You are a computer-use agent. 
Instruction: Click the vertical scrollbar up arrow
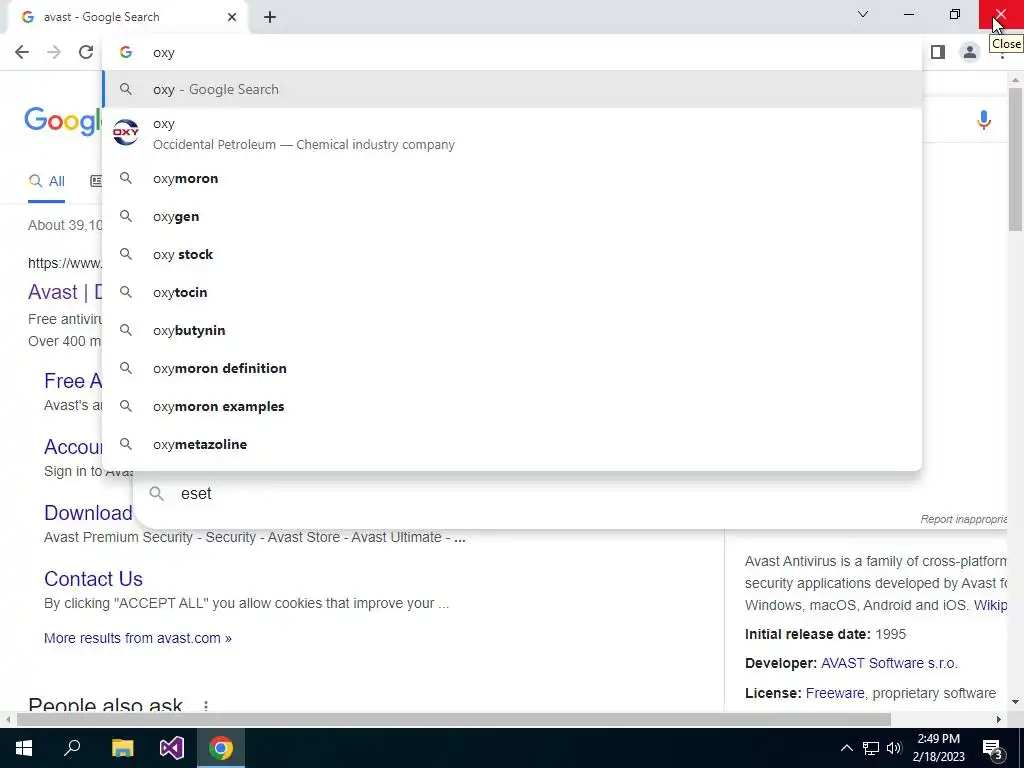pyautogui.click(x=1015, y=79)
